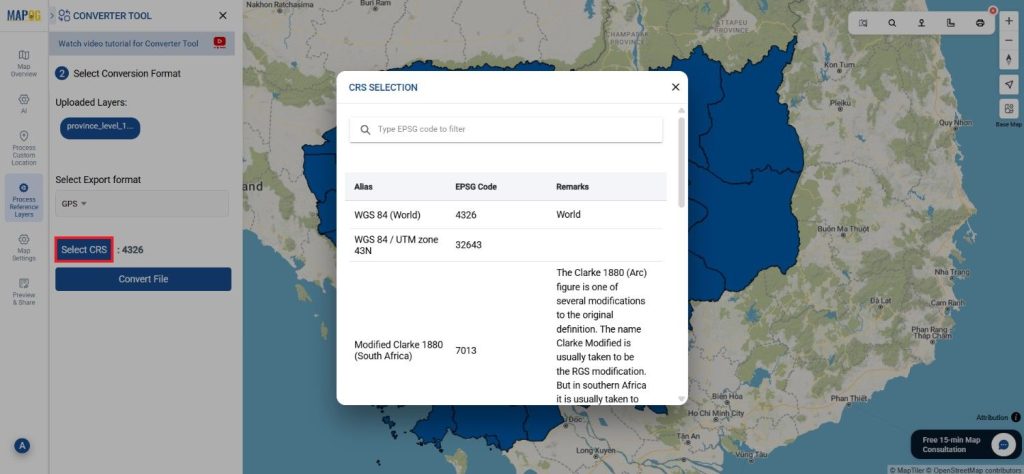Click the map layer search icon in toolbar
The width and height of the screenshot is (1024, 474).
click(x=863, y=23)
